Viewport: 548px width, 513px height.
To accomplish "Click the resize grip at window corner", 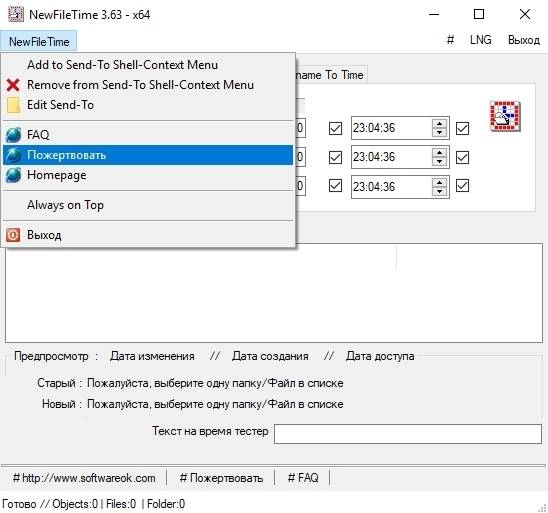I will pos(543,508).
